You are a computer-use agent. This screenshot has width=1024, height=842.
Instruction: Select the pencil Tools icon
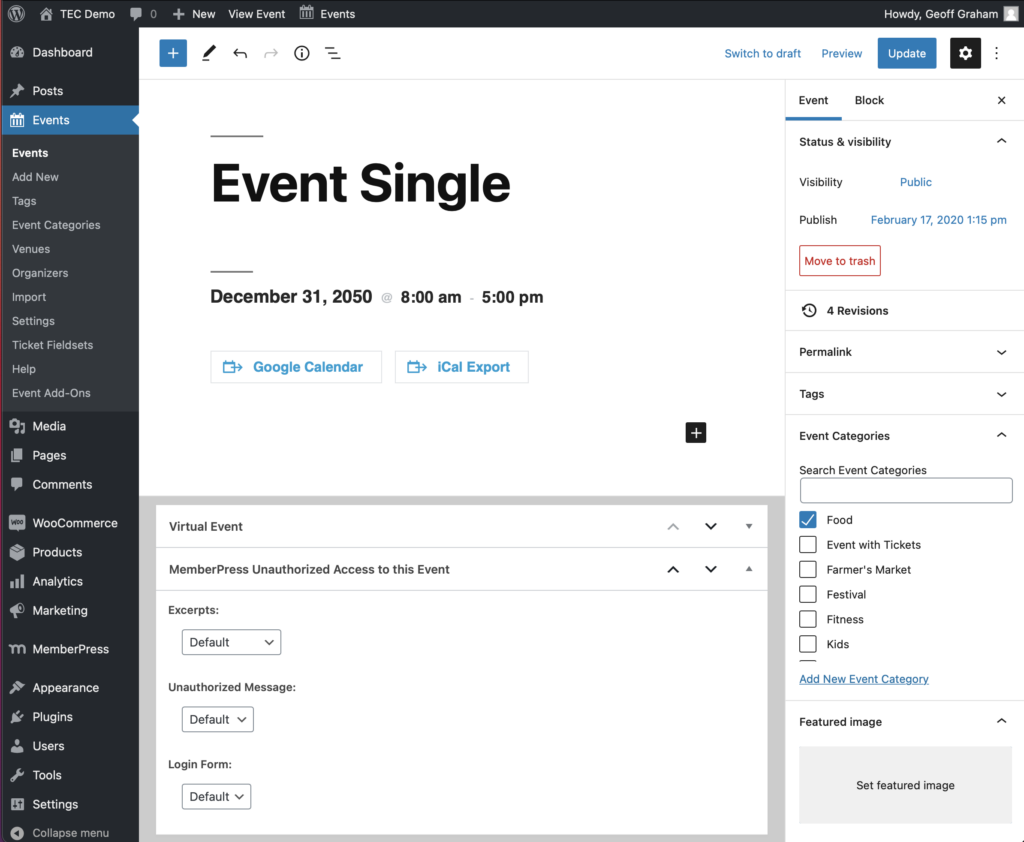point(208,53)
